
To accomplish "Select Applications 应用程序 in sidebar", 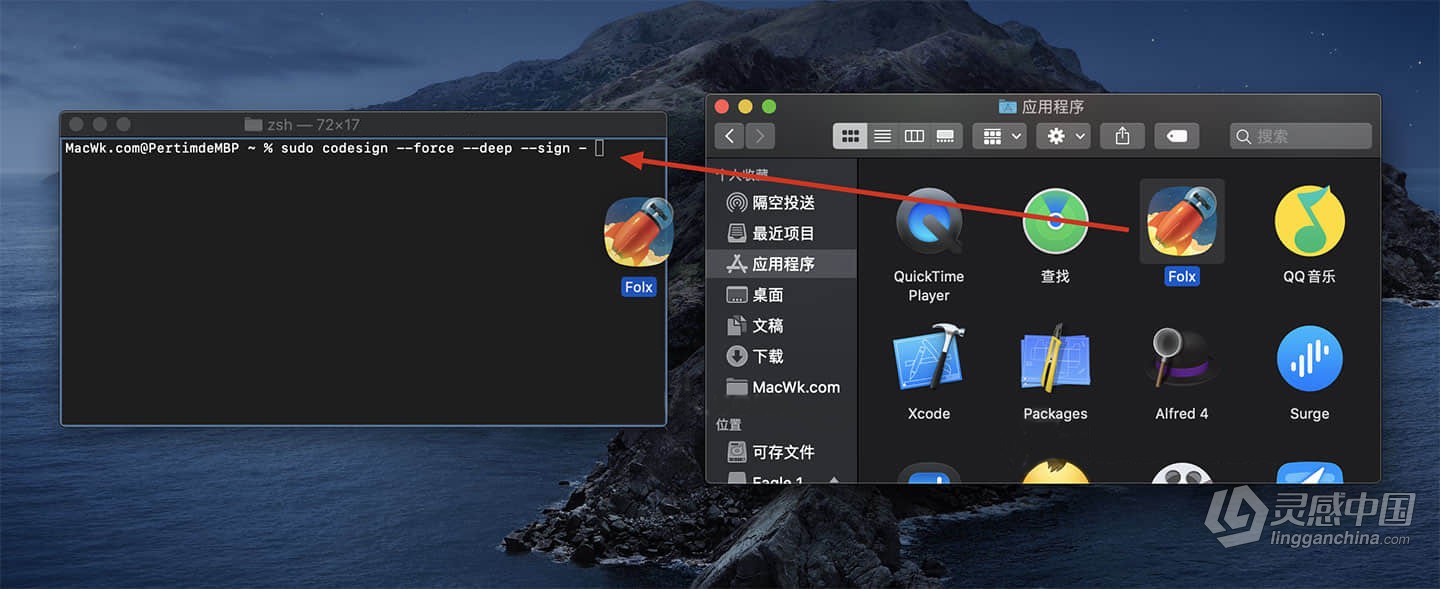I will (782, 264).
